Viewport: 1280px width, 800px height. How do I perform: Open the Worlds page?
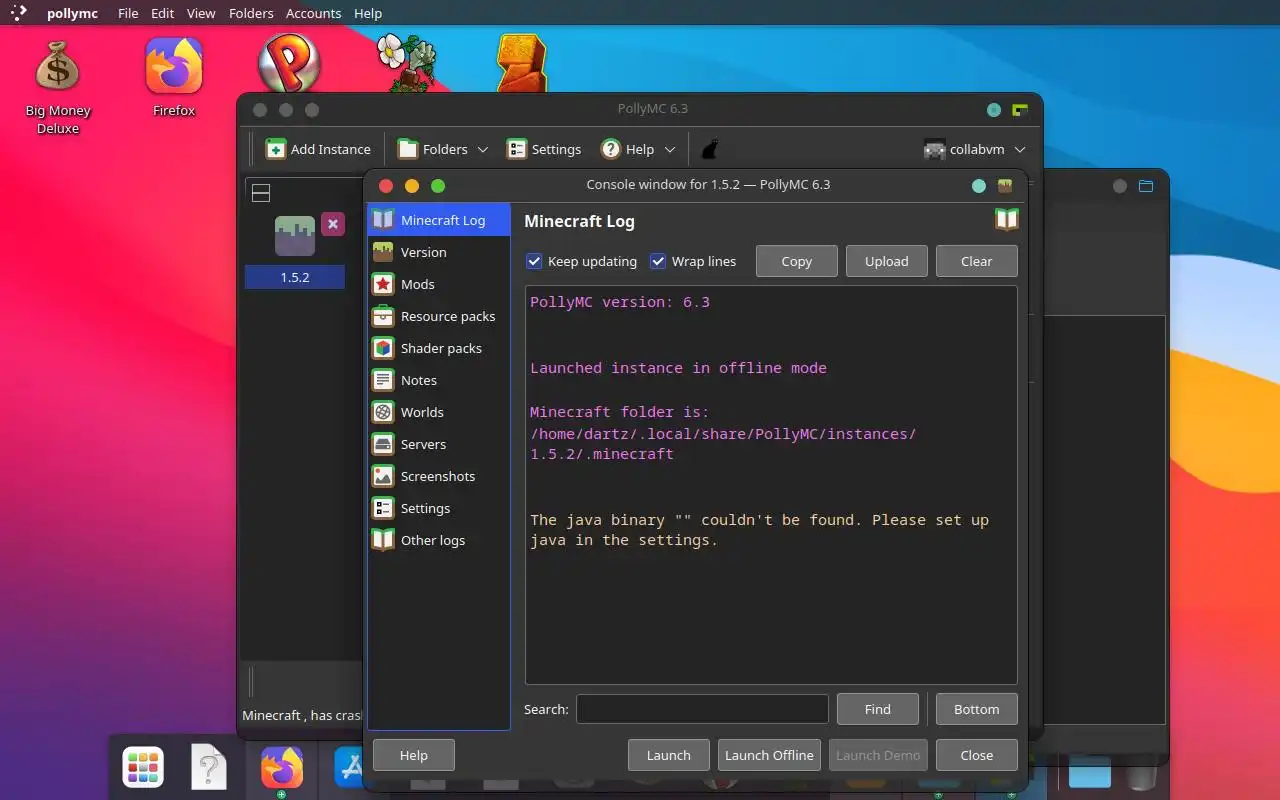click(x=438, y=412)
